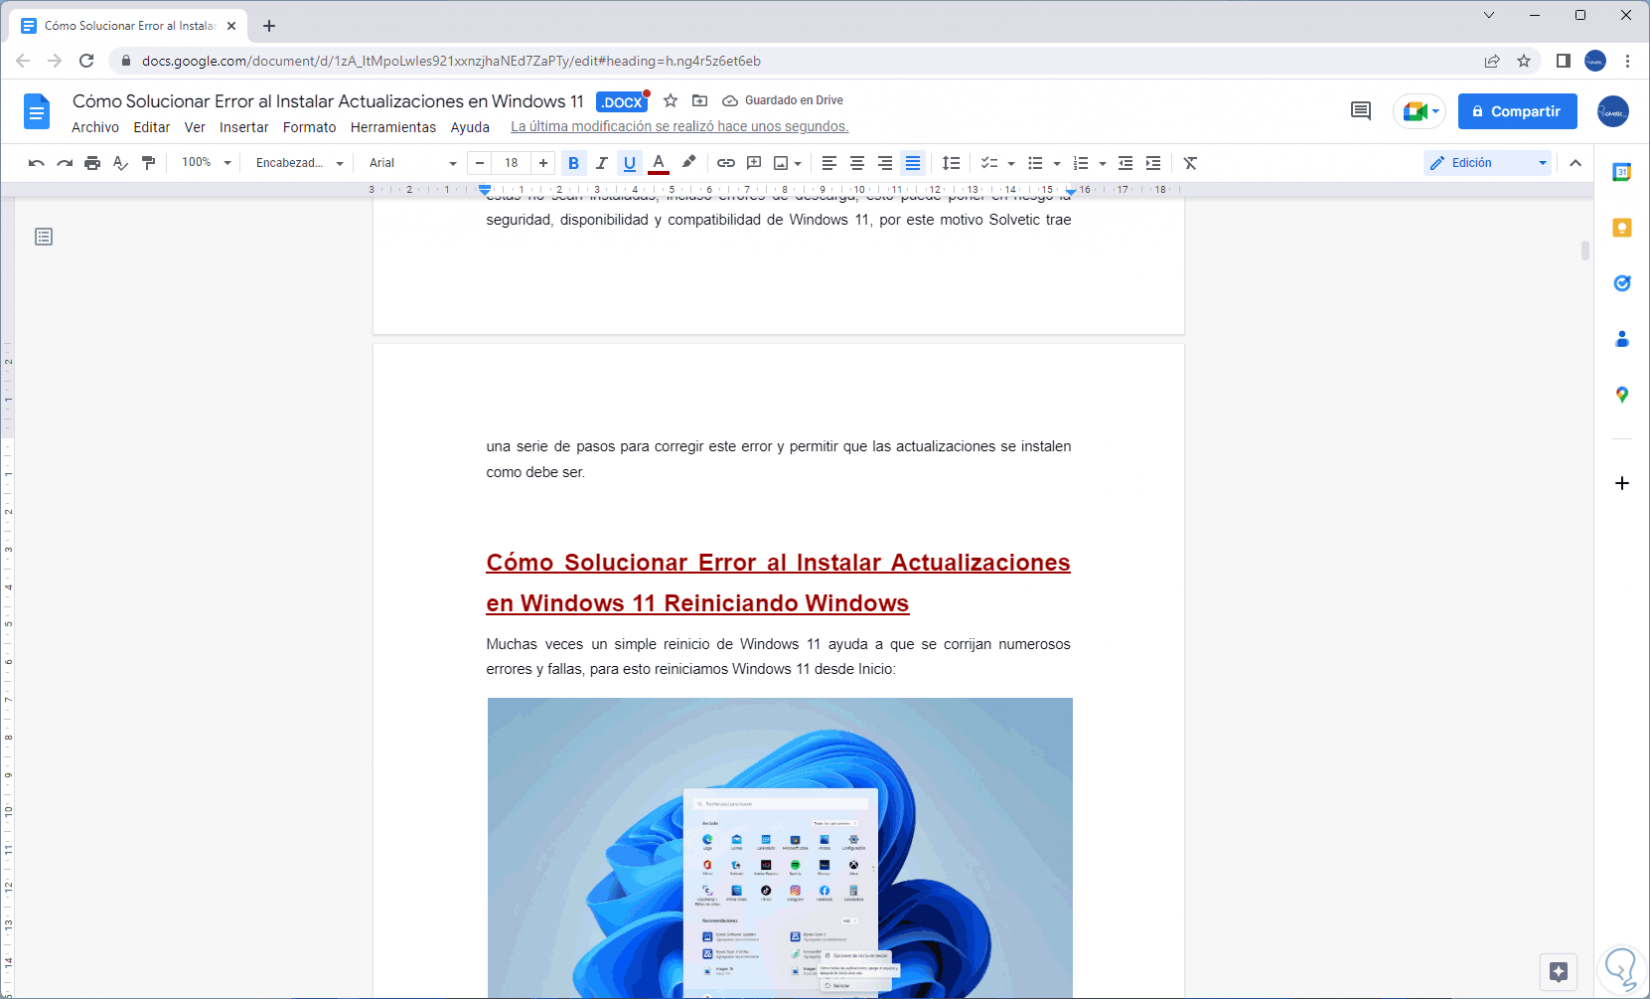Screen dimensions: 1650x999
Task: Align the text to the left
Action: [829, 163]
